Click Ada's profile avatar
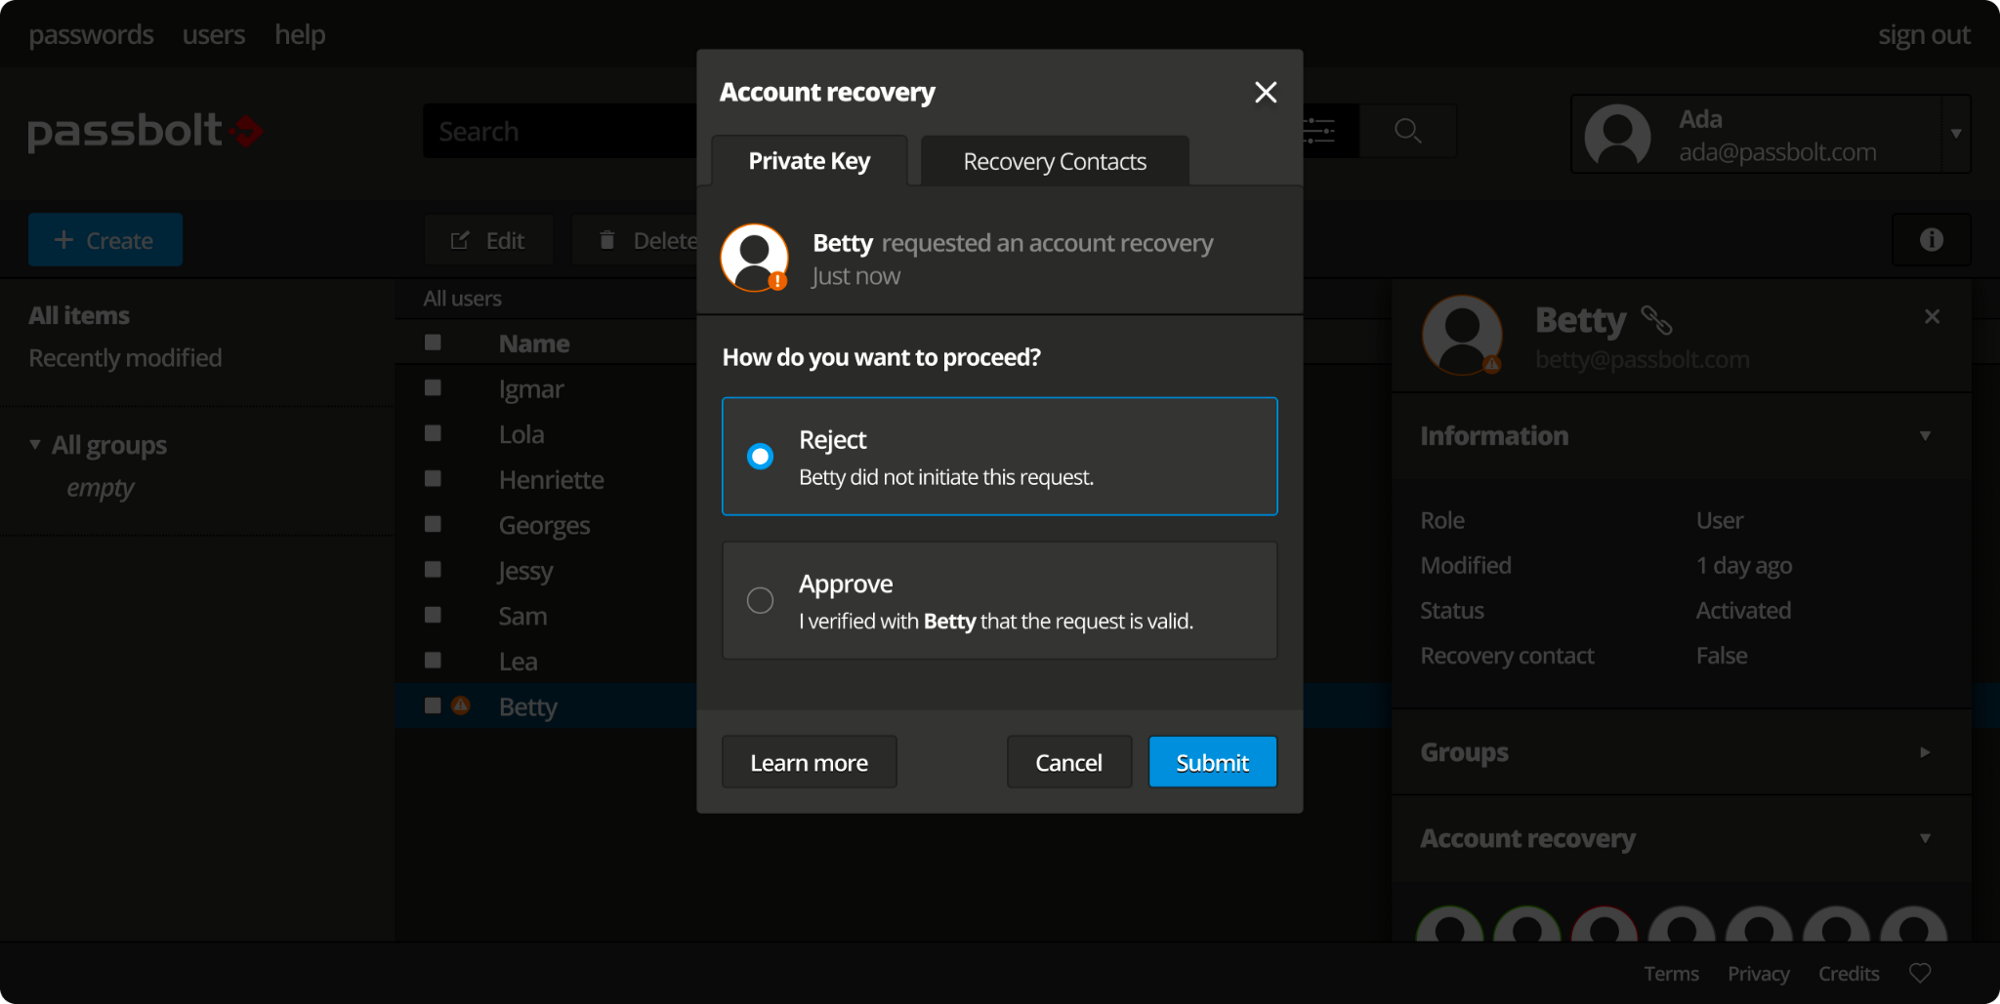The height and width of the screenshot is (1004, 2000). [1618, 135]
